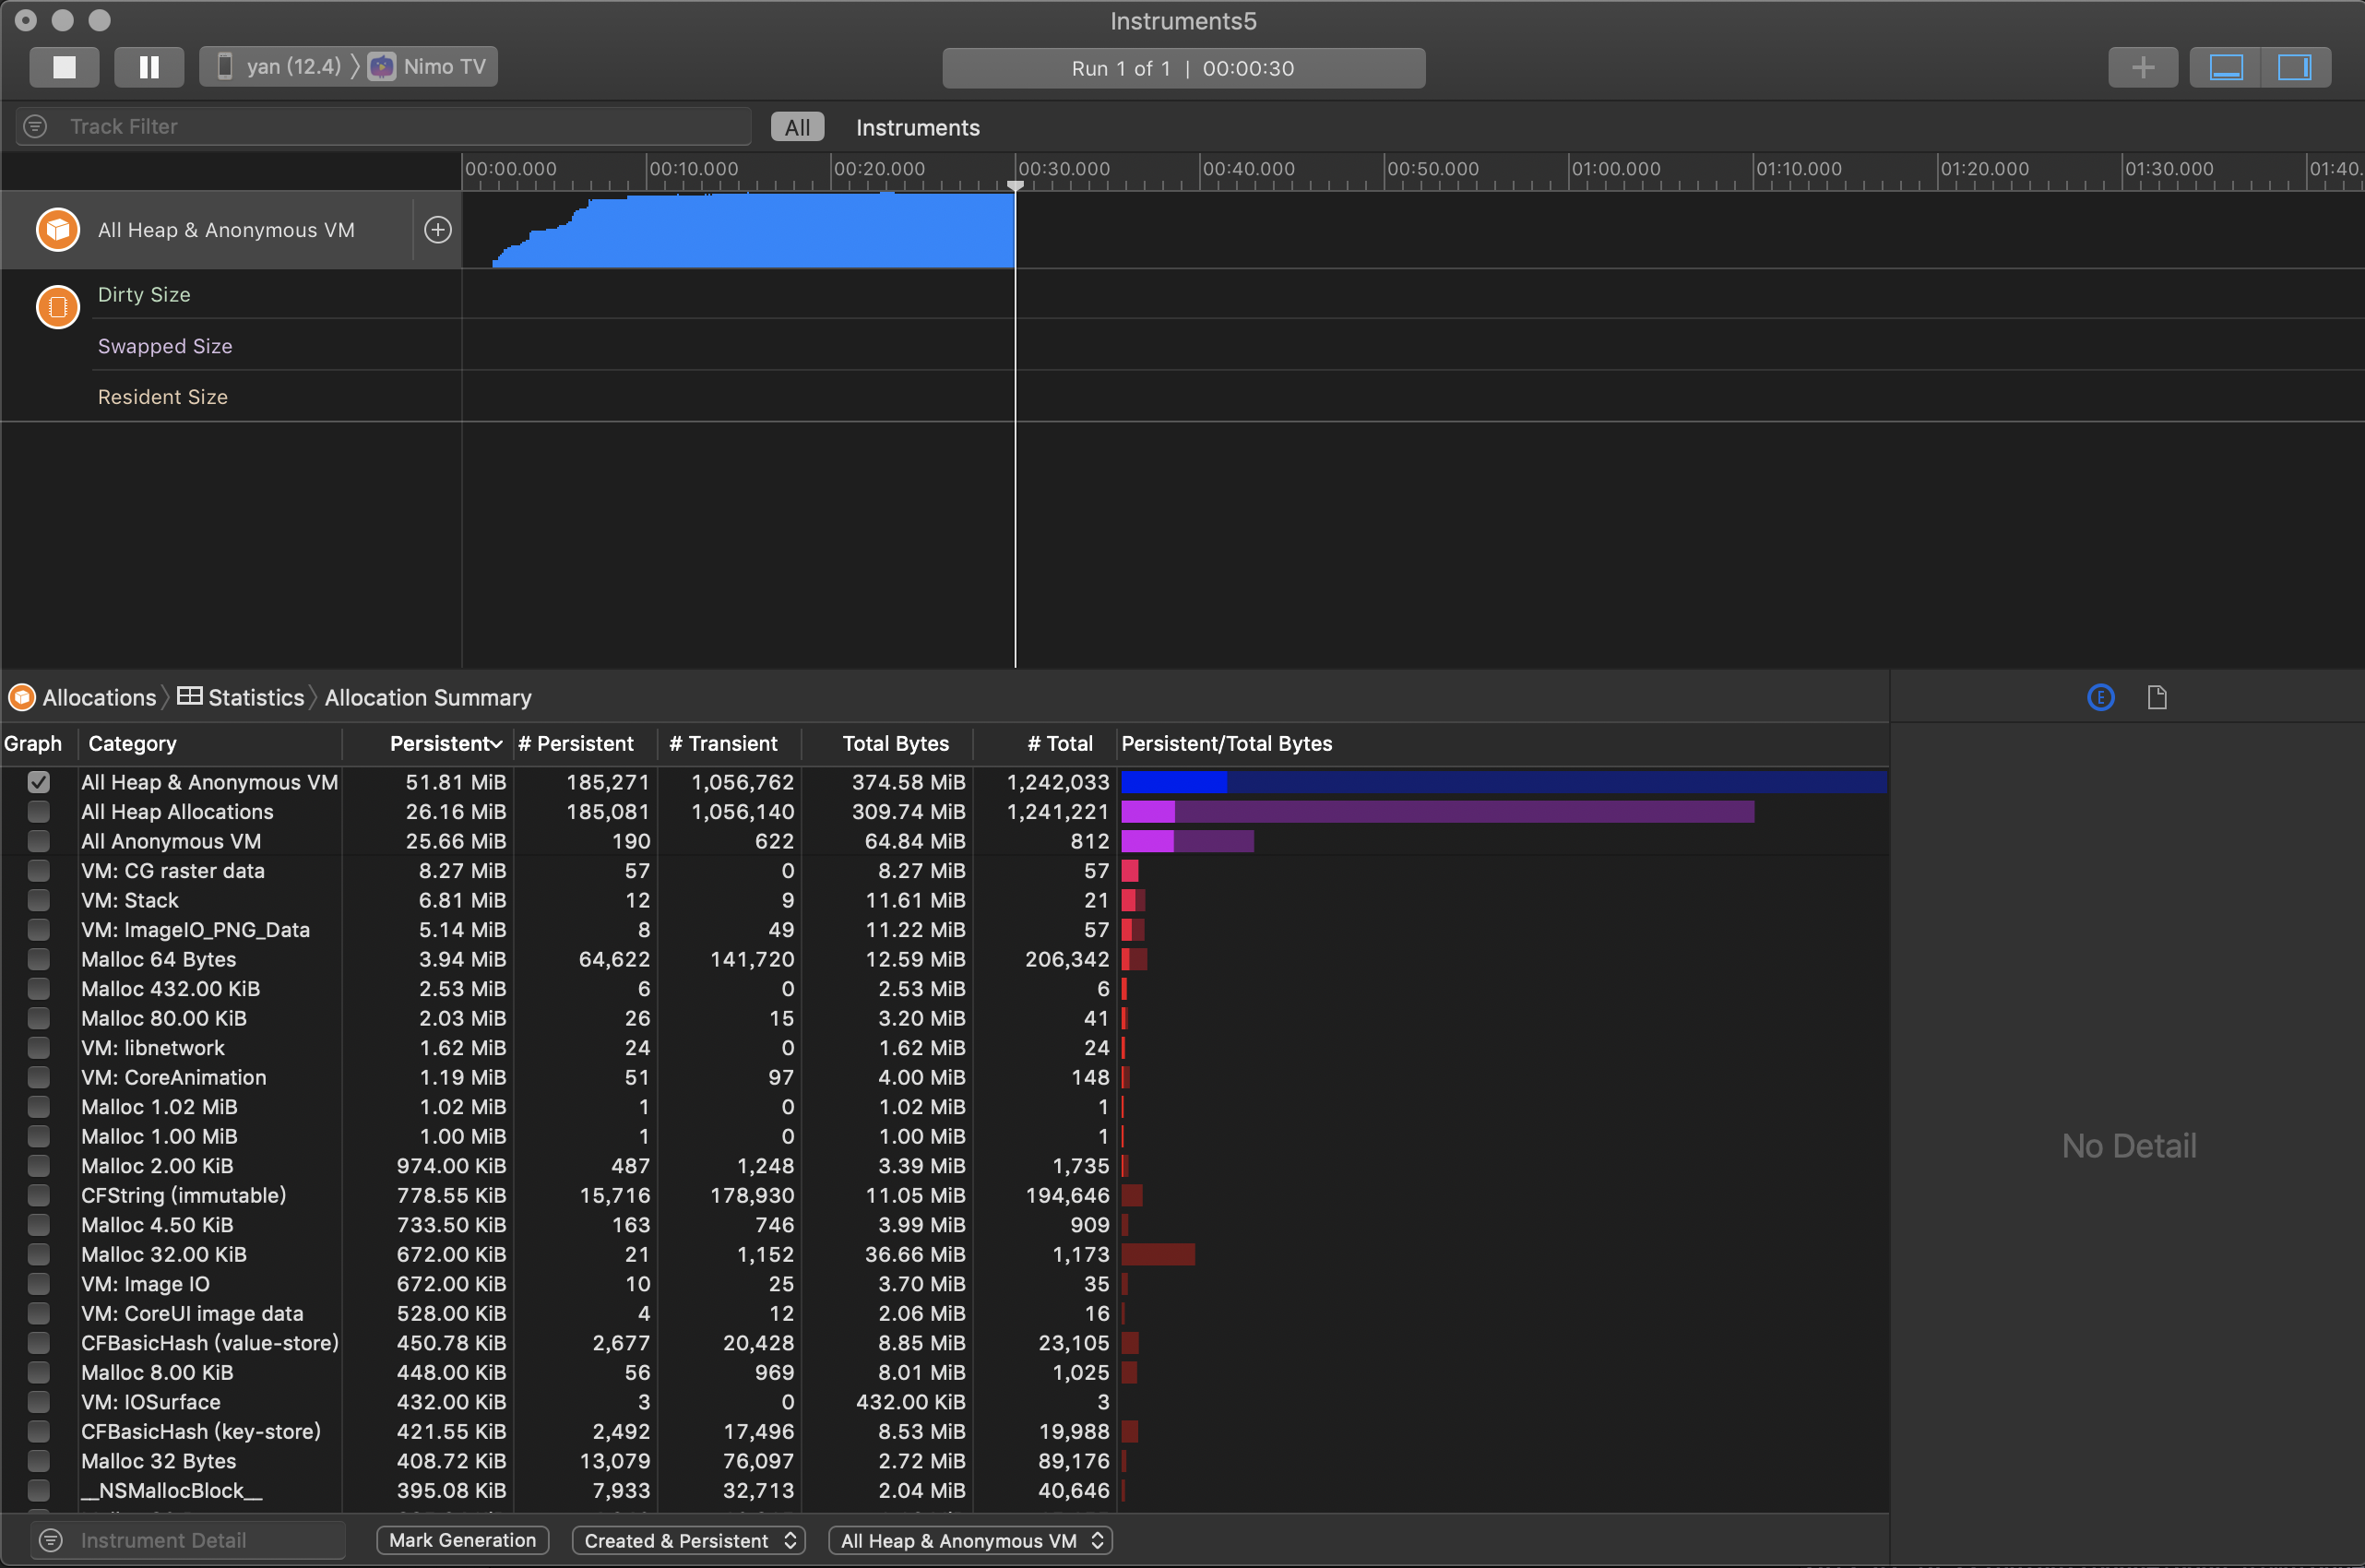Open the All Heap & Anonymous VM popup at the bottom
The width and height of the screenshot is (2365, 1568).
(x=971, y=1541)
